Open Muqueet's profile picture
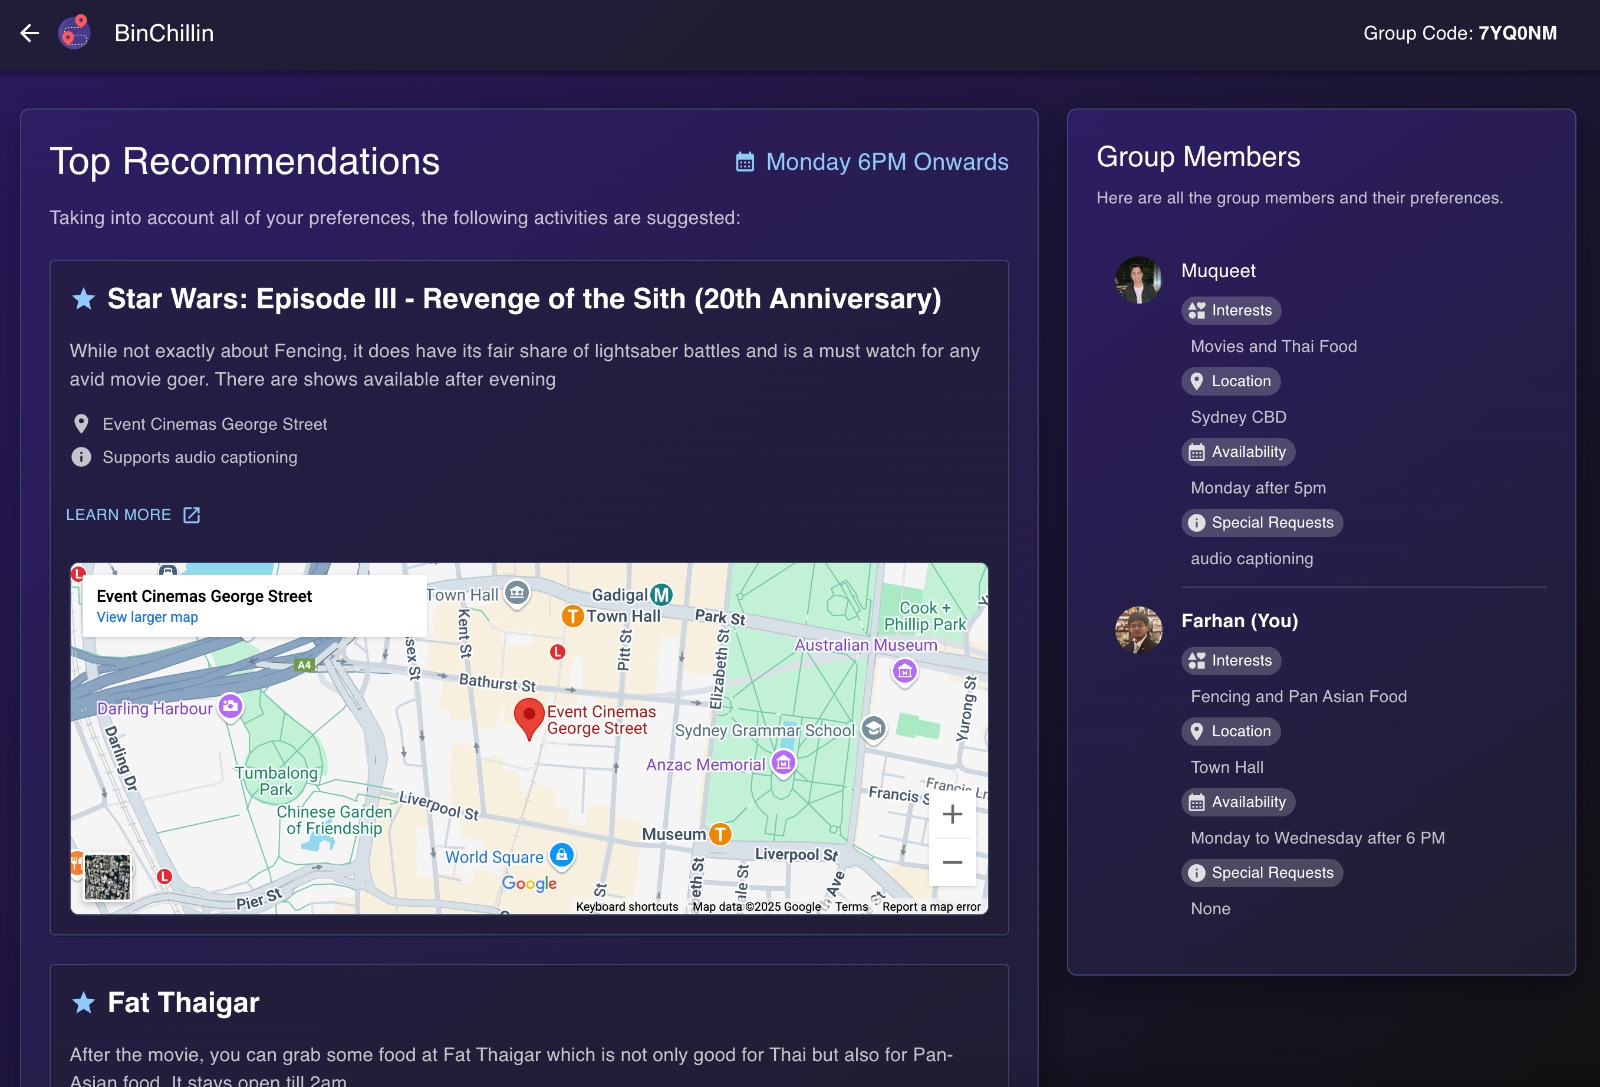The image size is (1600, 1087). tap(1139, 280)
